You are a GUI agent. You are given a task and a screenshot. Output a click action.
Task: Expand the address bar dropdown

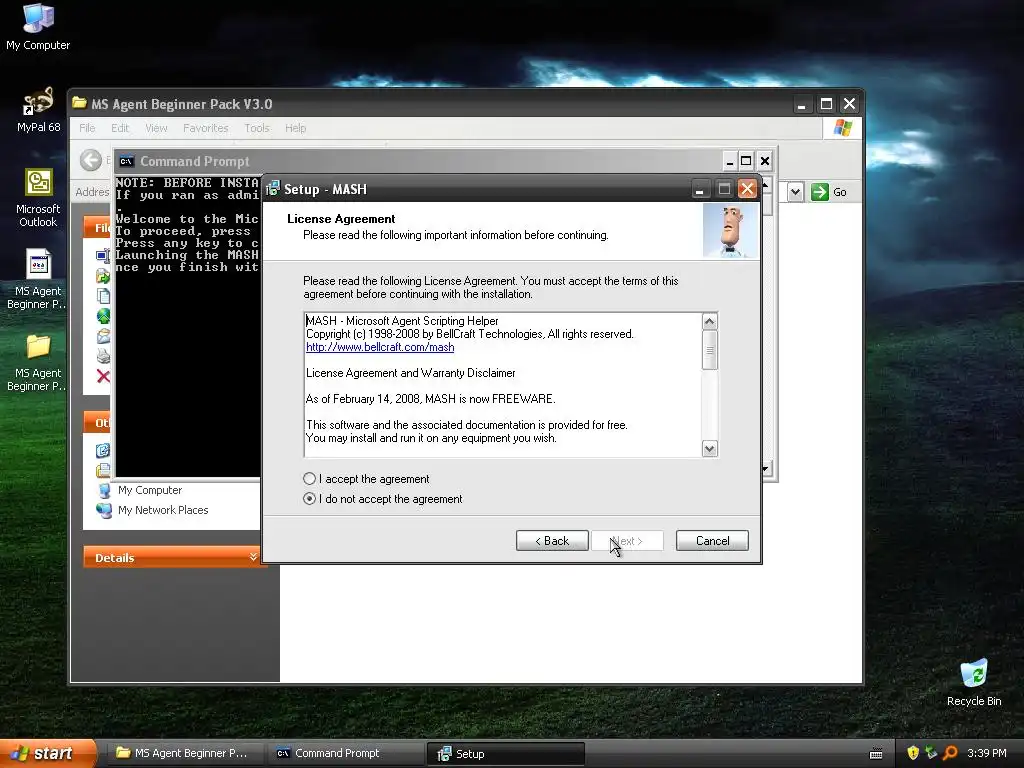coord(795,192)
